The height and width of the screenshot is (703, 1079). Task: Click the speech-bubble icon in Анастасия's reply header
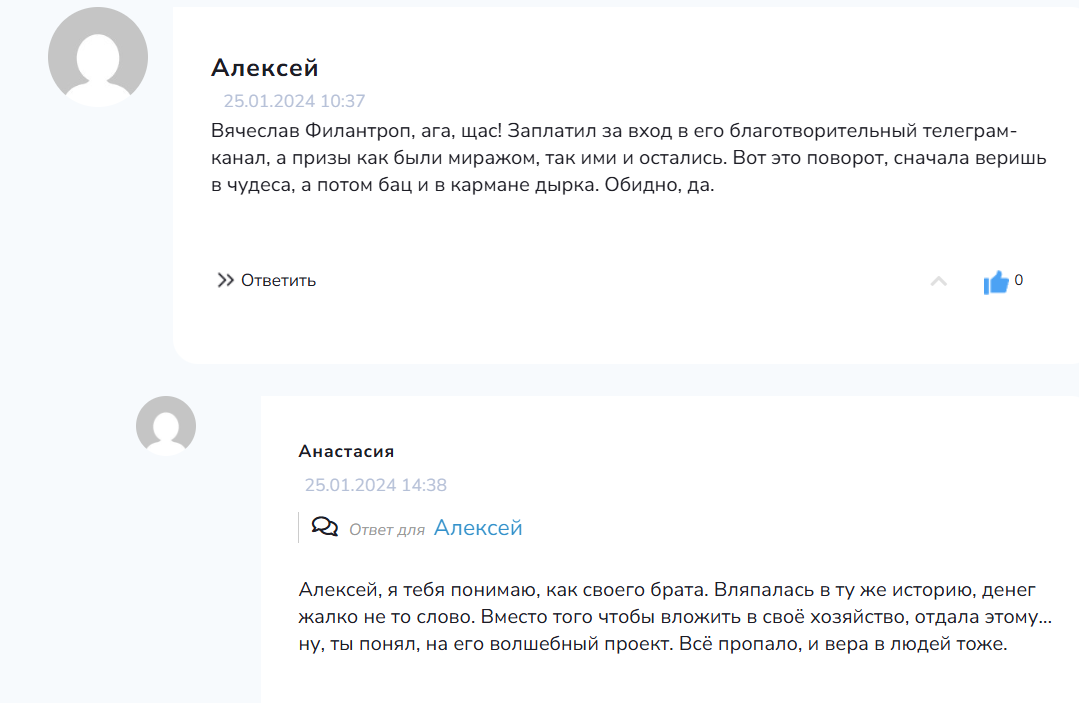(x=323, y=525)
